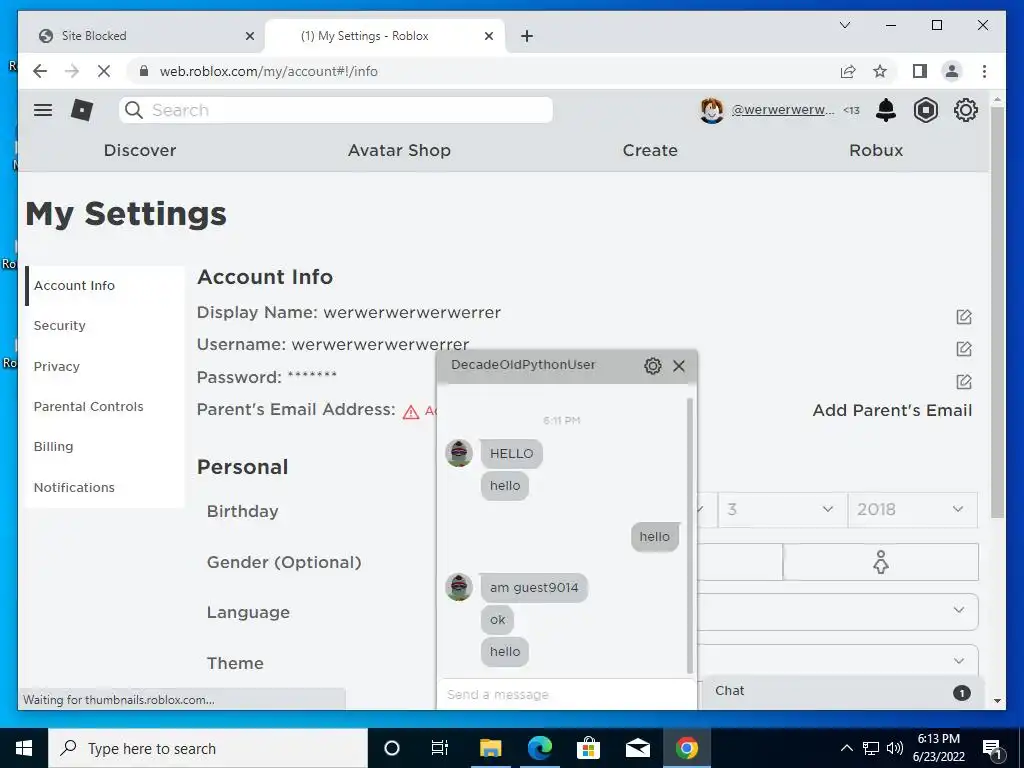Close the DecadeOldPythonUser chat window
The image size is (1024, 768).
679,366
